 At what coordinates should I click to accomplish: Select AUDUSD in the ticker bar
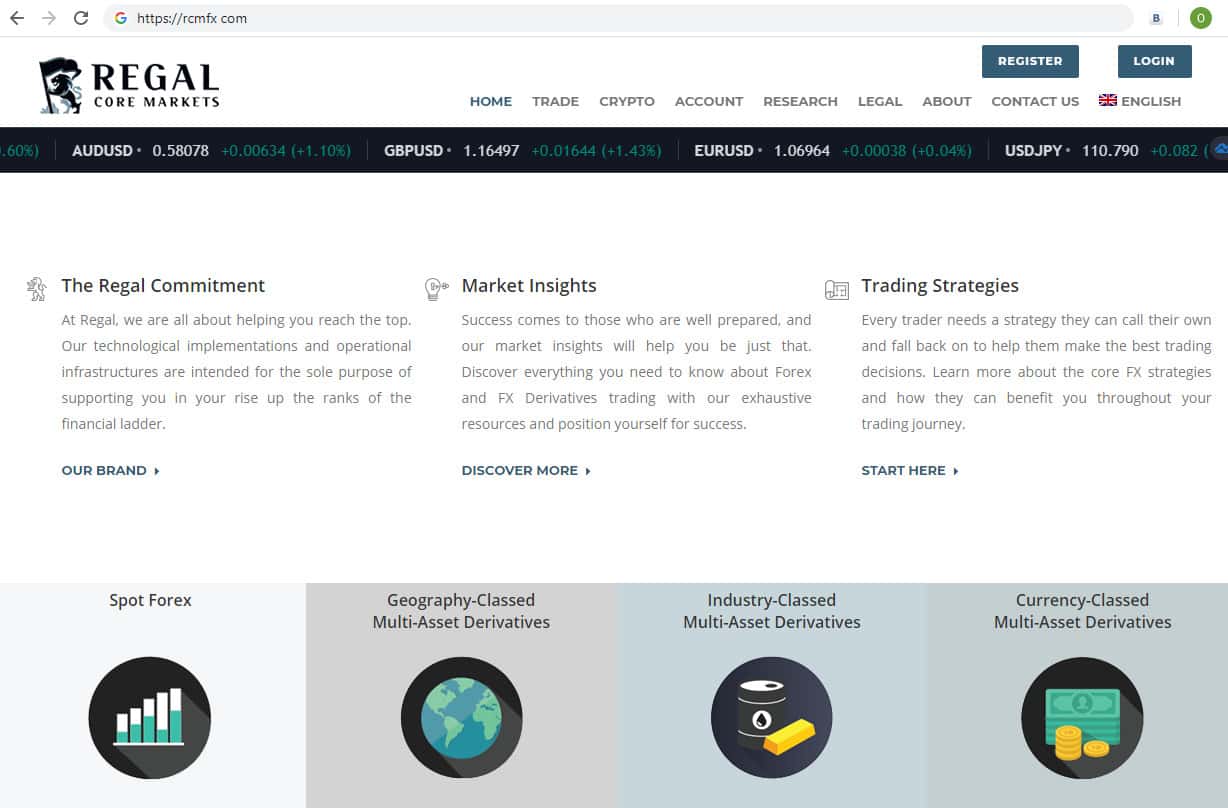pos(102,151)
